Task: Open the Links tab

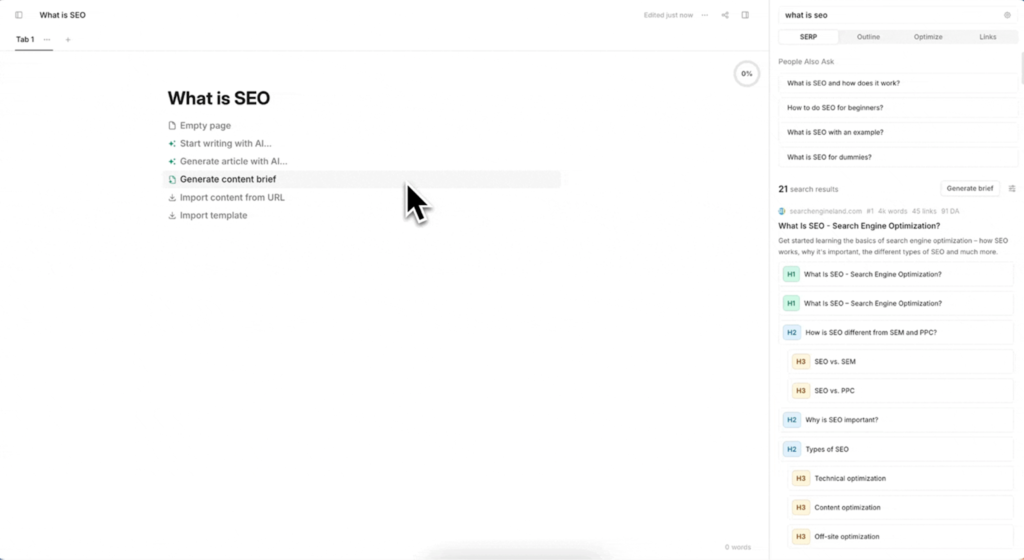Action: click(987, 37)
